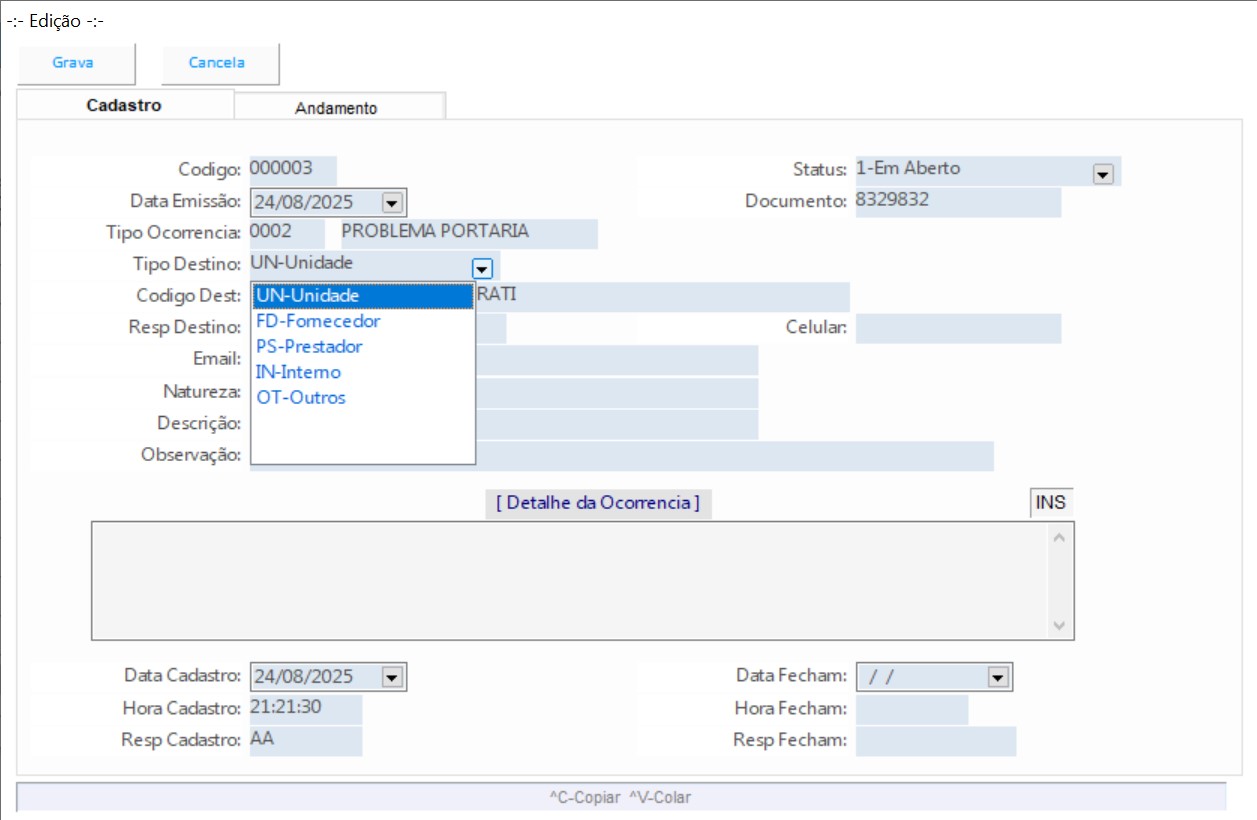This screenshot has height=820, width=1257.
Task: Open the Data Emissão date picker
Action: coord(392,203)
